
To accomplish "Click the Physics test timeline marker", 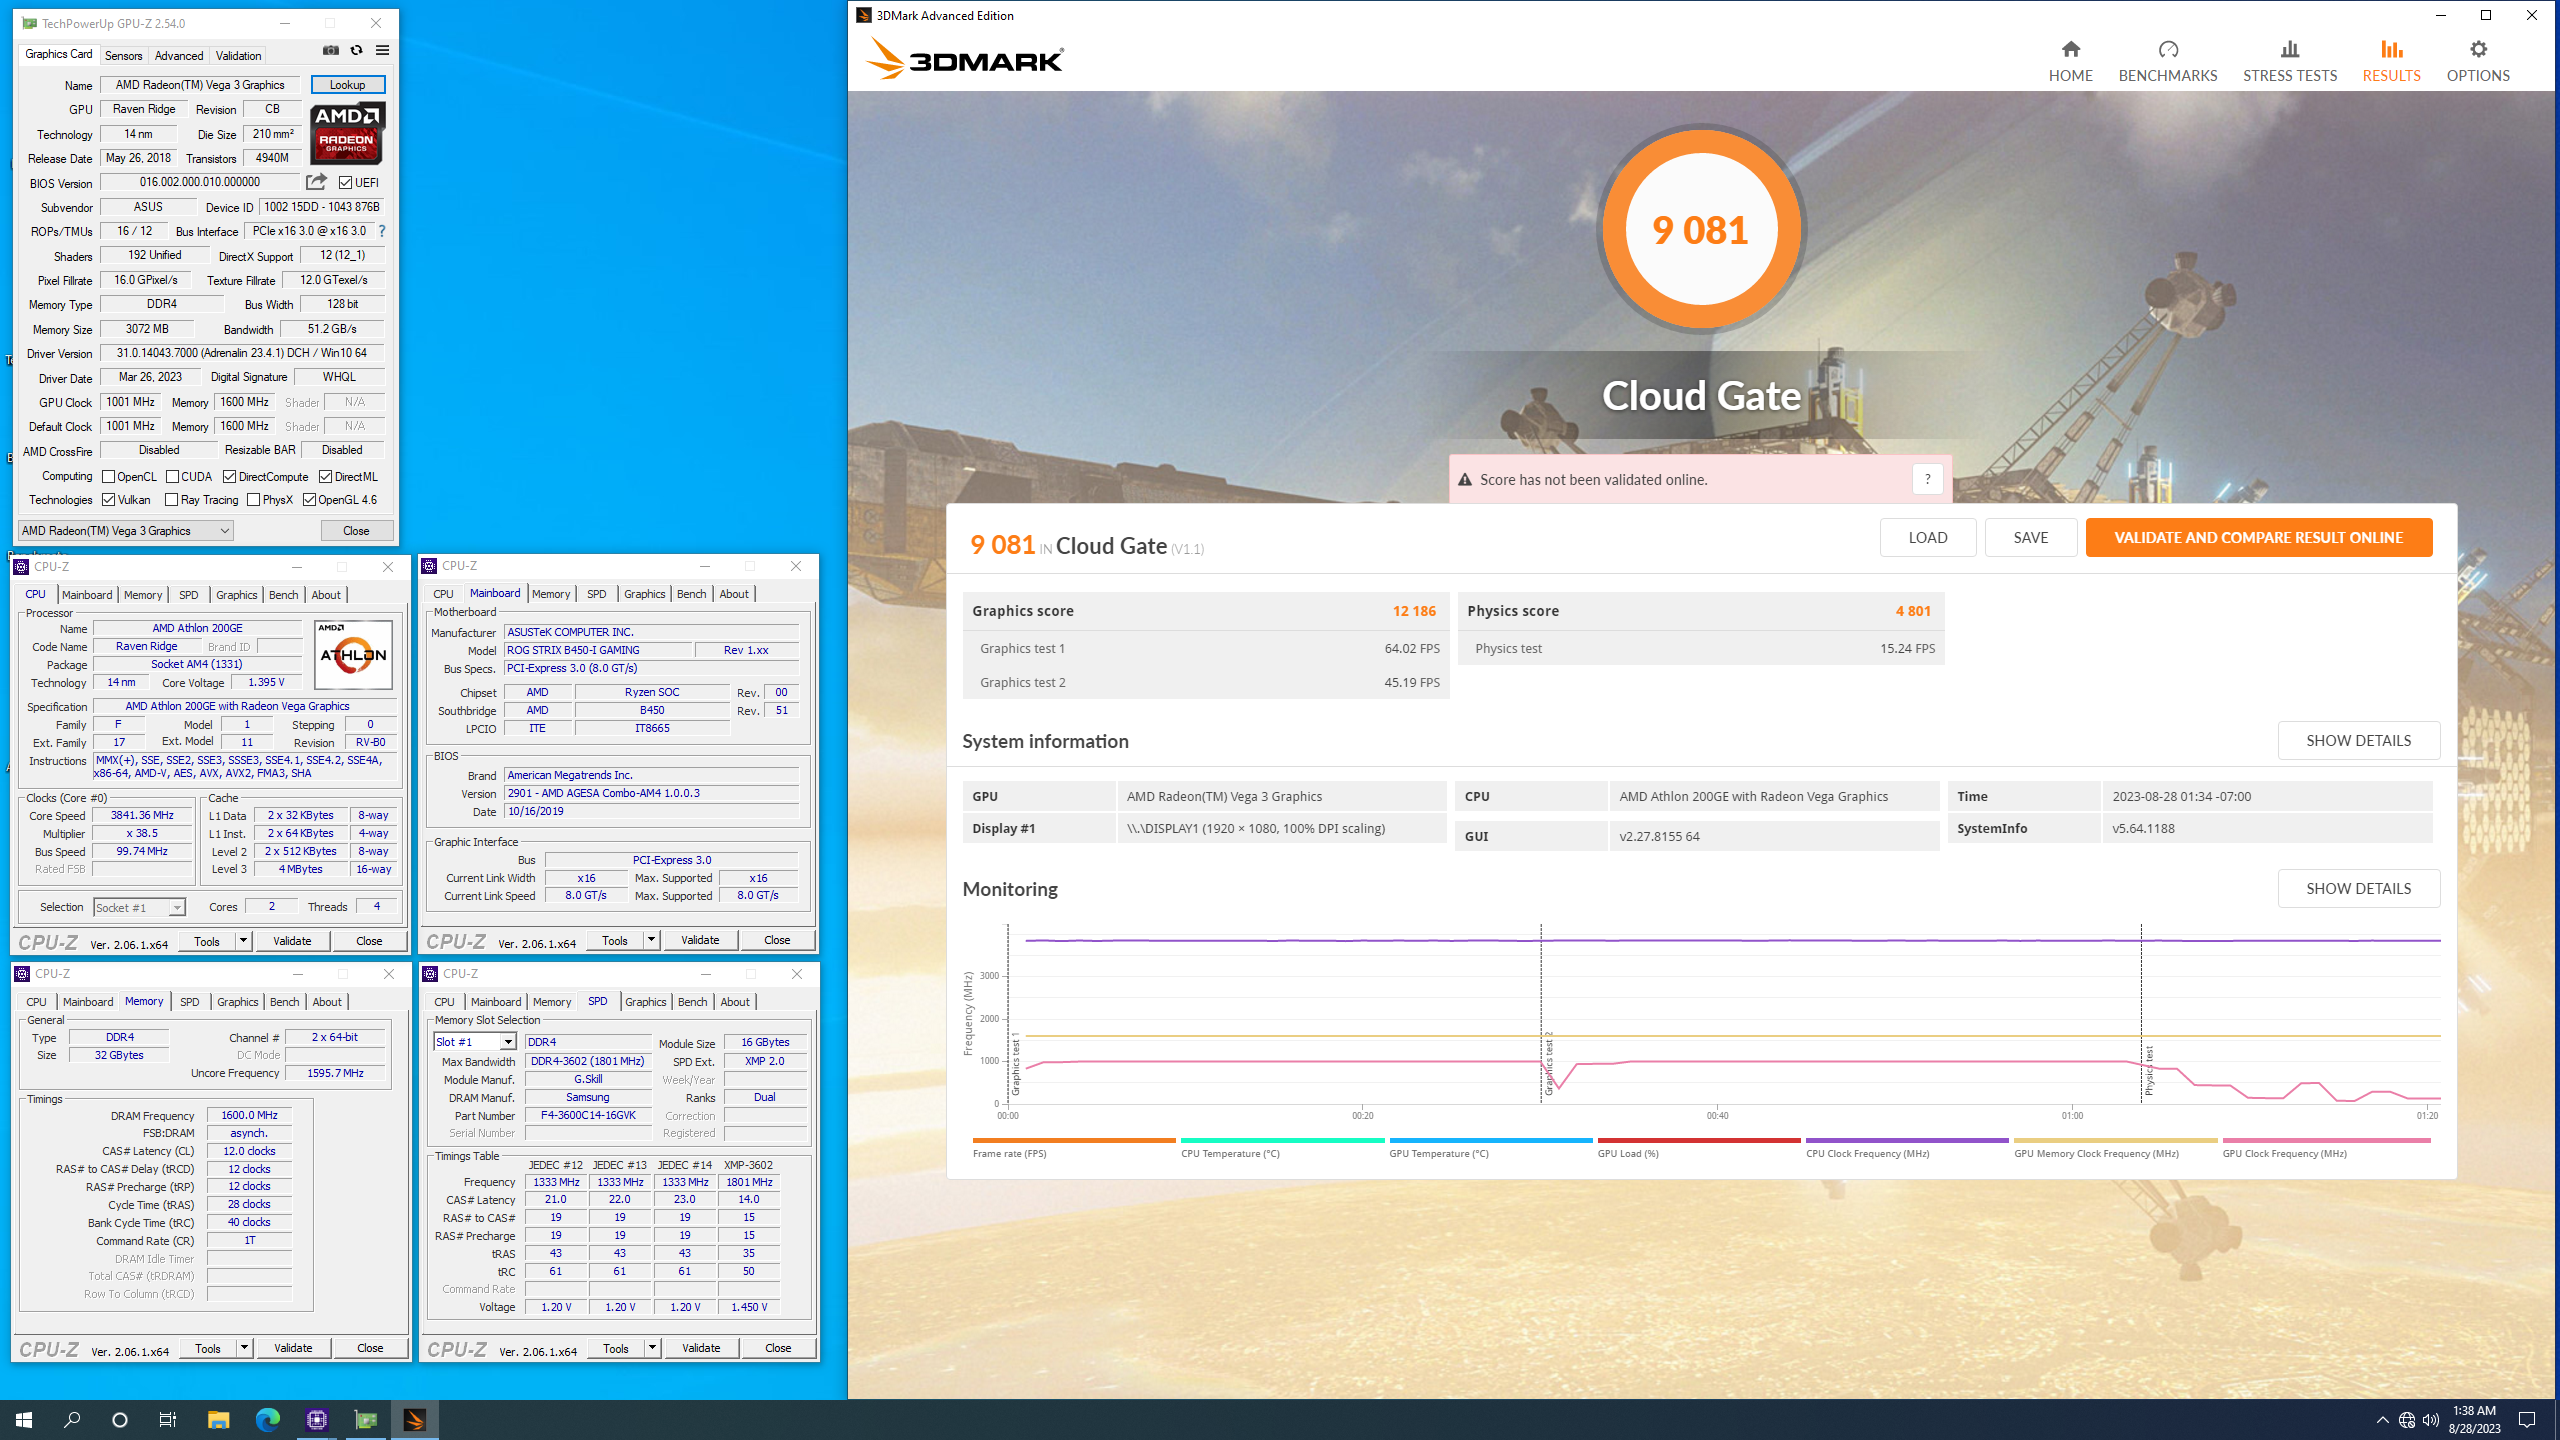I will (2148, 1070).
